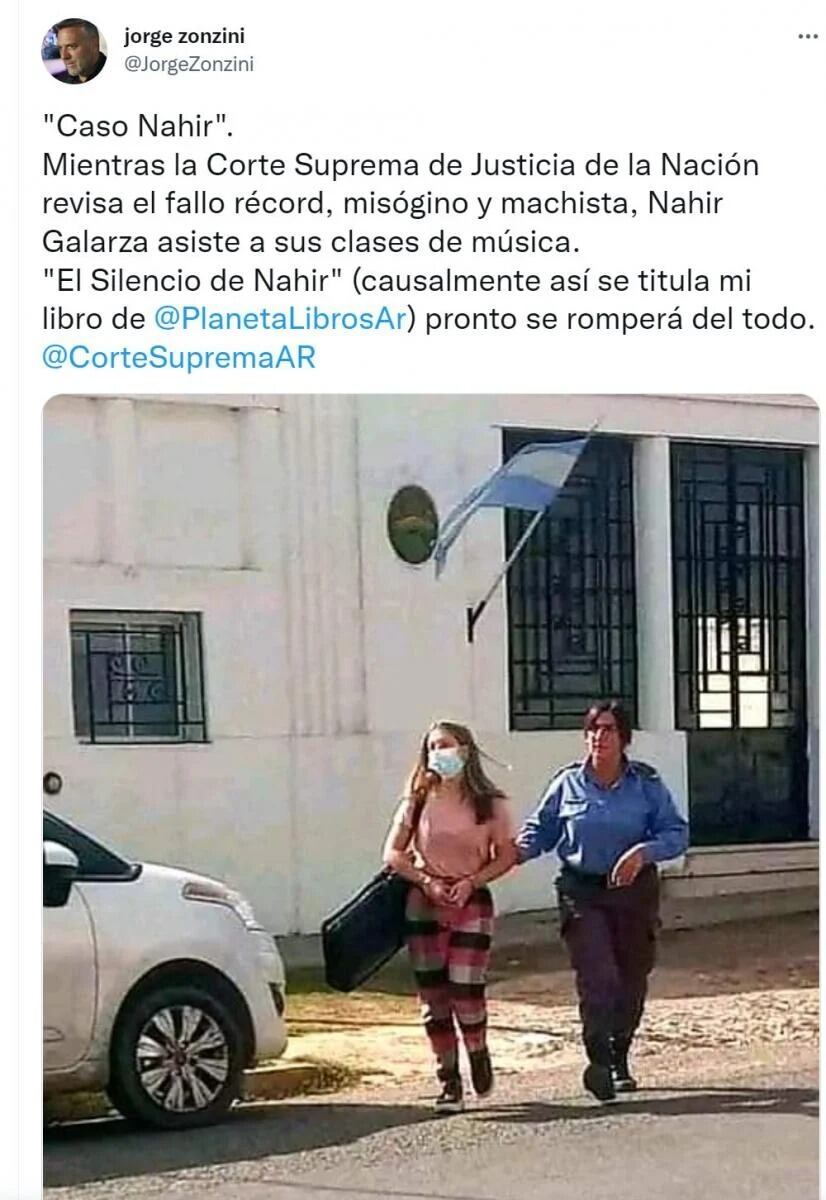Open the jorge zonzini display name link
The image size is (826, 1200).
(x=184, y=37)
